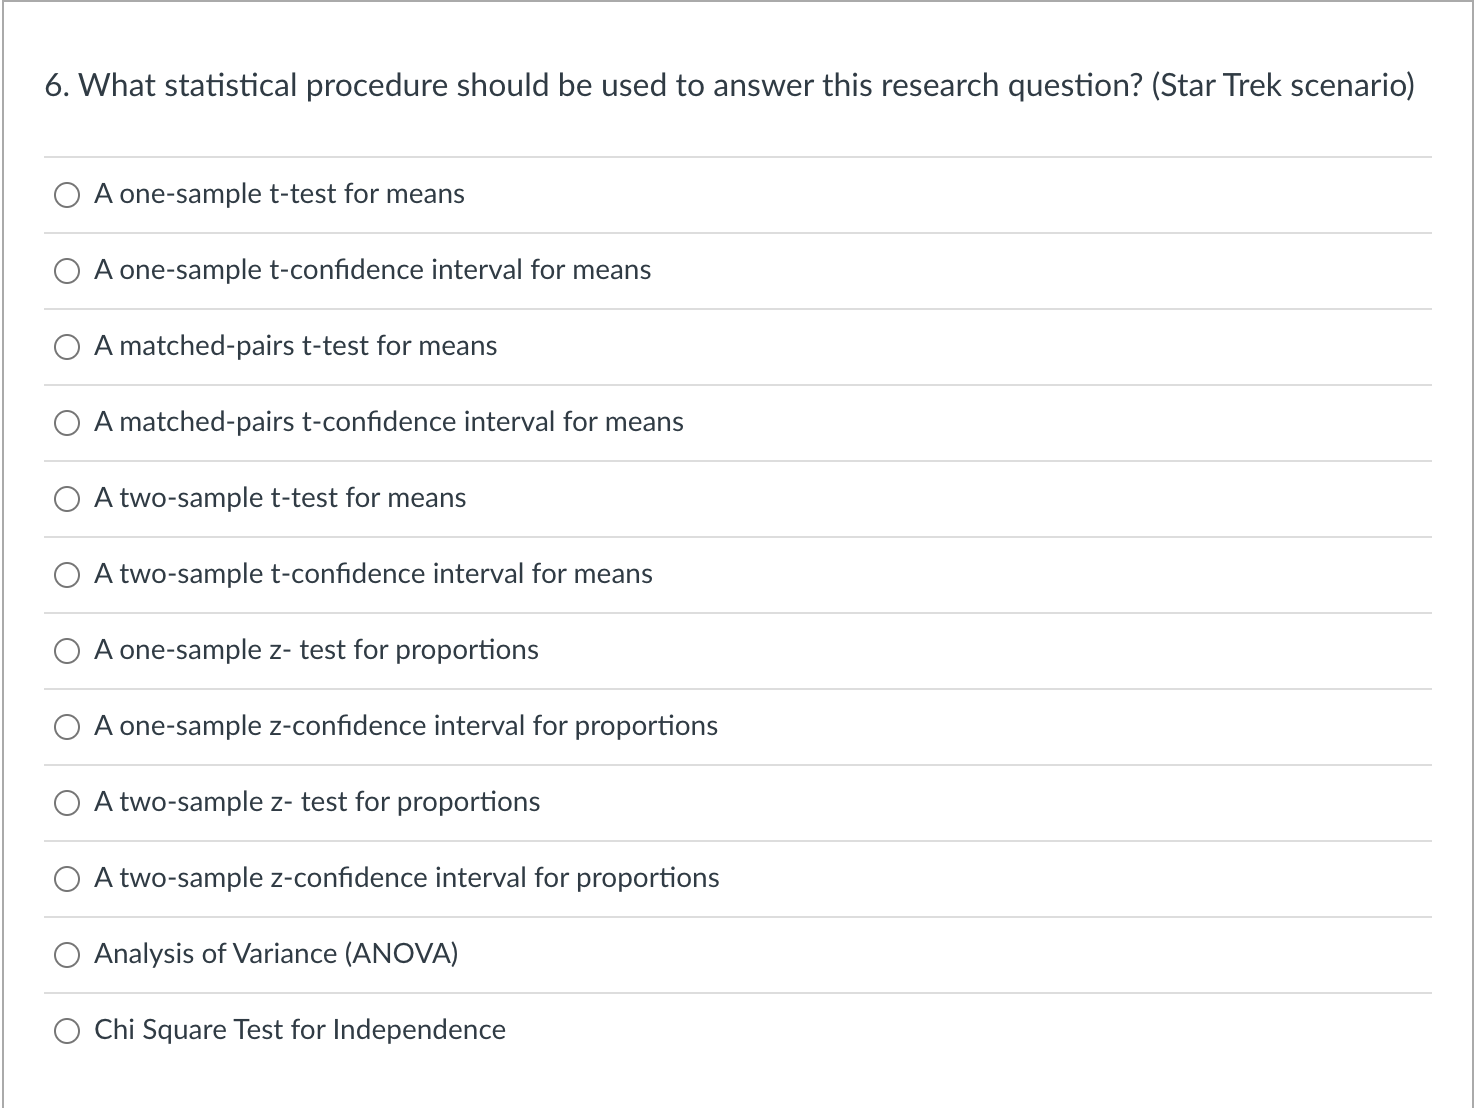Pick a matched-pairs t-confidence interval for means
The image size is (1474, 1108).
point(67,423)
